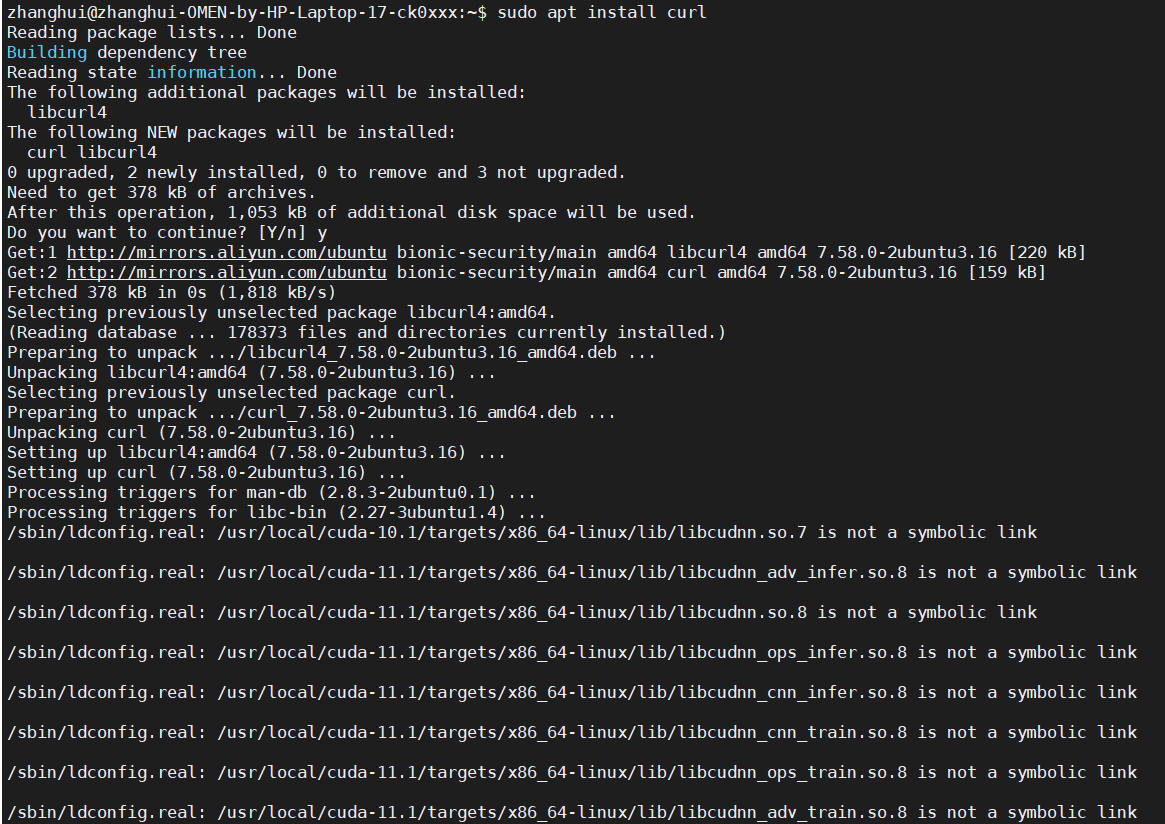Image resolution: width=1165 pixels, height=824 pixels.
Task: Click the '(Reading database ... 178373 files' line
Action: pyautogui.click(x=365, y=332)
